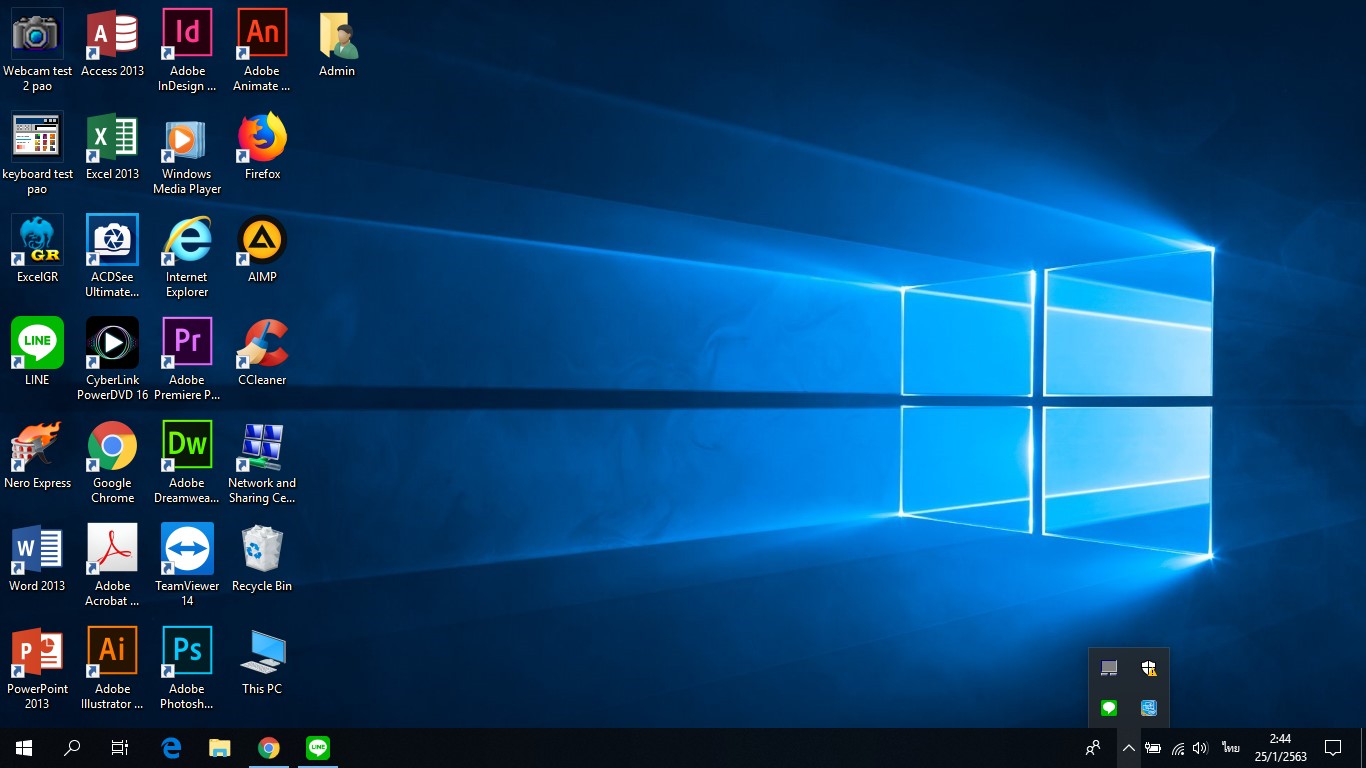Select the Nero Express desktop icon
Image resolution: width=1366 pixels, height=768 pixels.
click(37, 456)
